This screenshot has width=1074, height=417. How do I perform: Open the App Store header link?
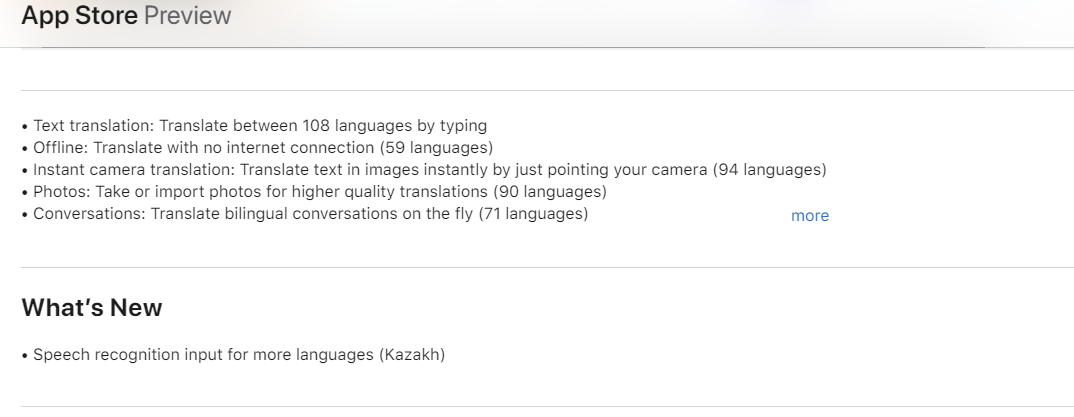(79, 15)
